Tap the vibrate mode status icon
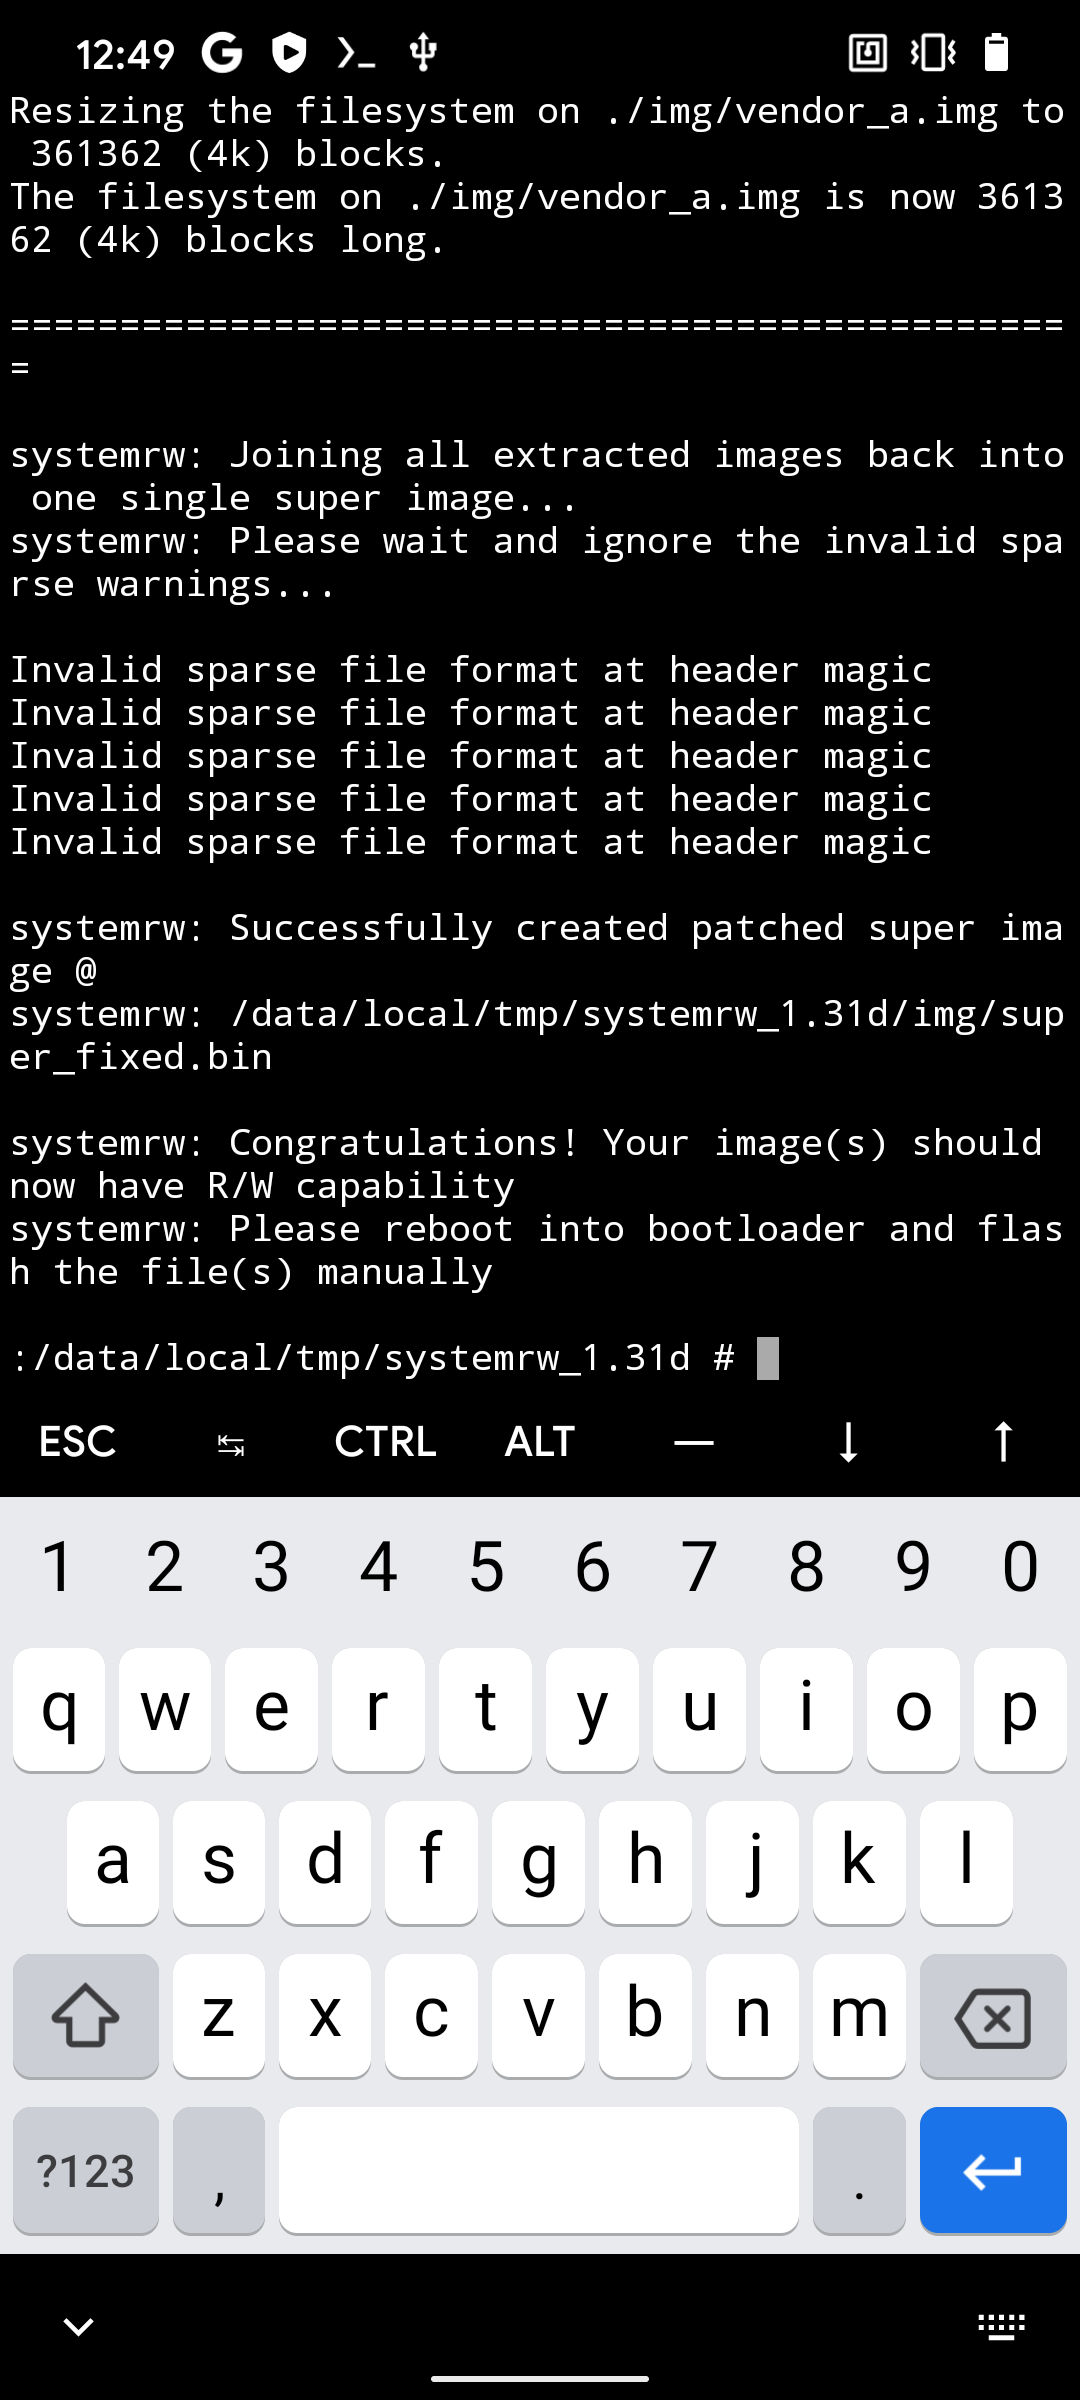This screenshot has width=1080, height=2400. [x=933, y=52]
